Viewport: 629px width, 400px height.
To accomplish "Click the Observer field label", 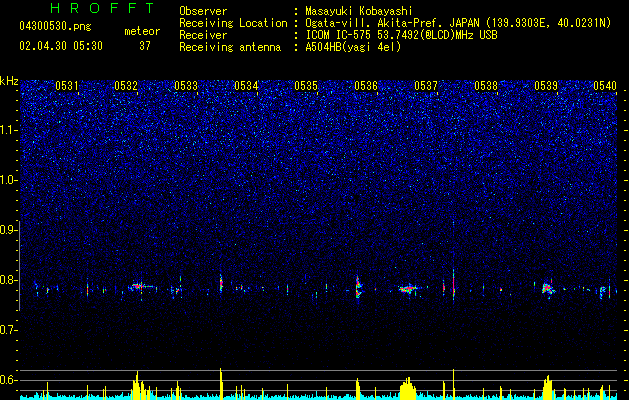I will 203,11.
